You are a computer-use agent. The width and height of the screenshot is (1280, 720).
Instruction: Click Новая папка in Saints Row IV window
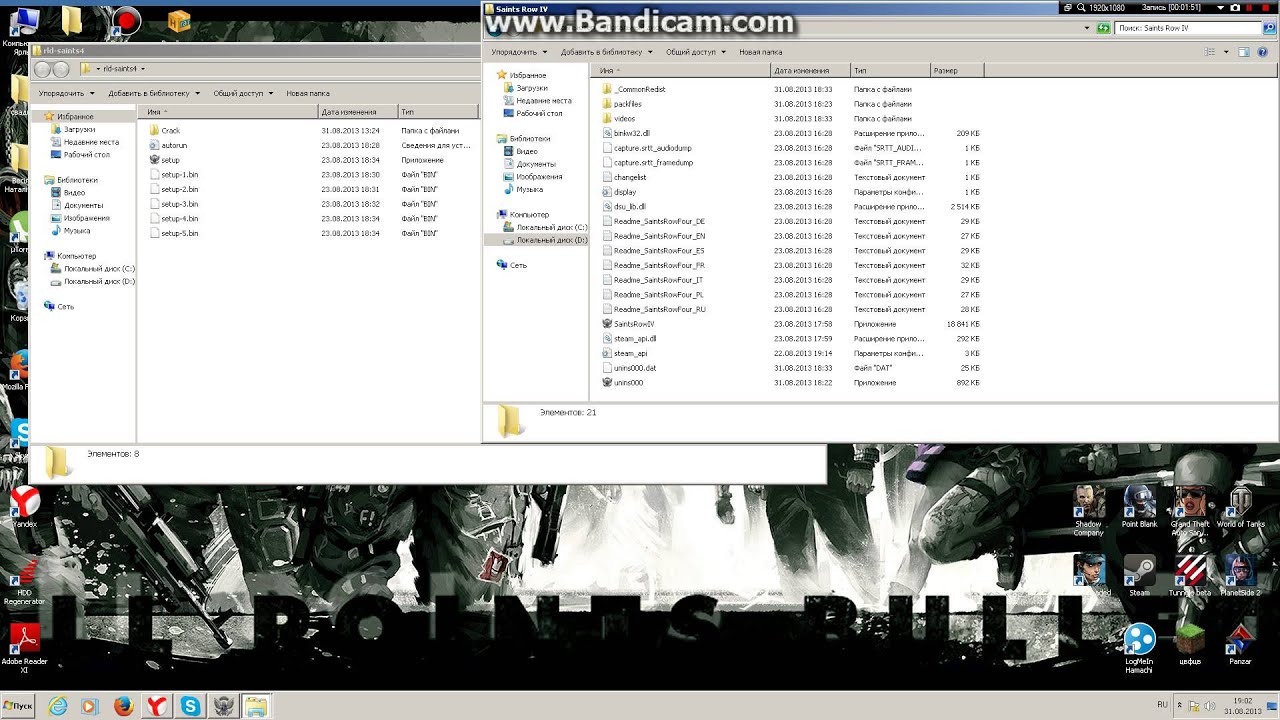coord(761,52)
